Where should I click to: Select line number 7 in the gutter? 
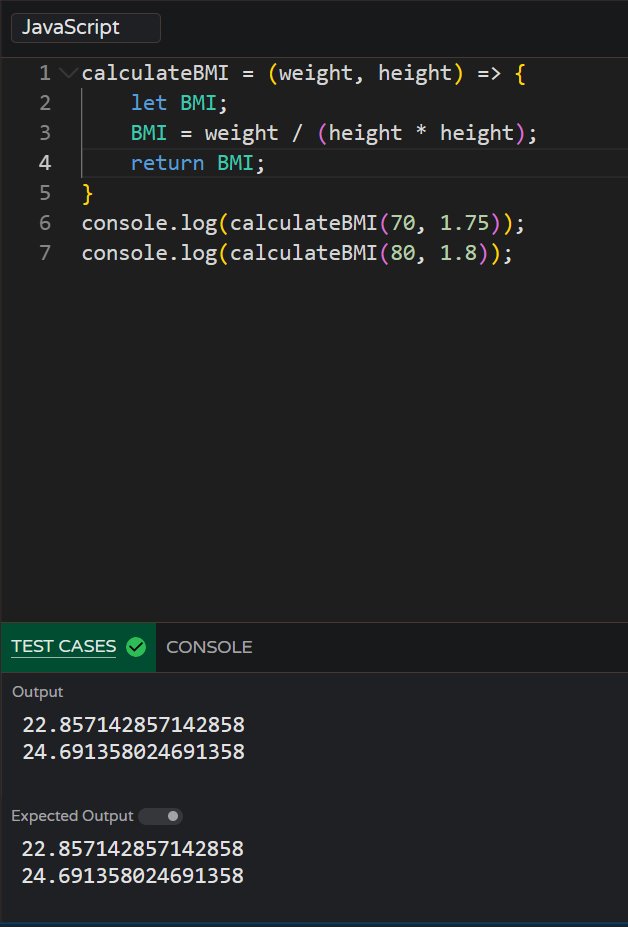coord(45,253)
